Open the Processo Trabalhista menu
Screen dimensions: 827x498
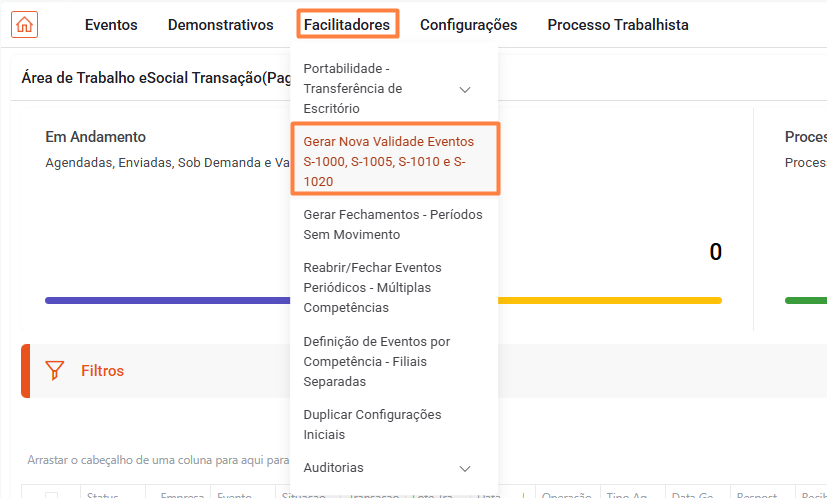click(618, 25)
